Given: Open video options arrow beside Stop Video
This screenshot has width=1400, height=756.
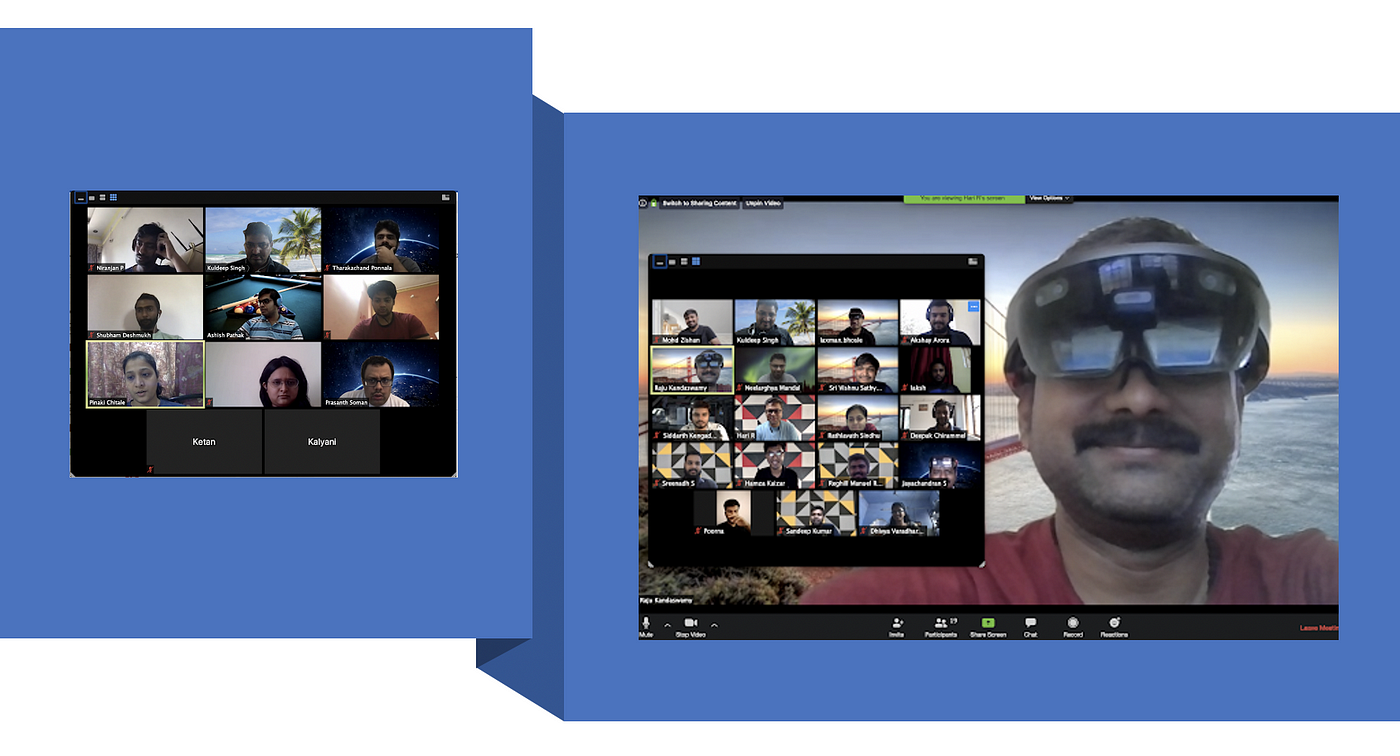Looking at the screenshot, I should pyautogui.click(x=714, y=626).
